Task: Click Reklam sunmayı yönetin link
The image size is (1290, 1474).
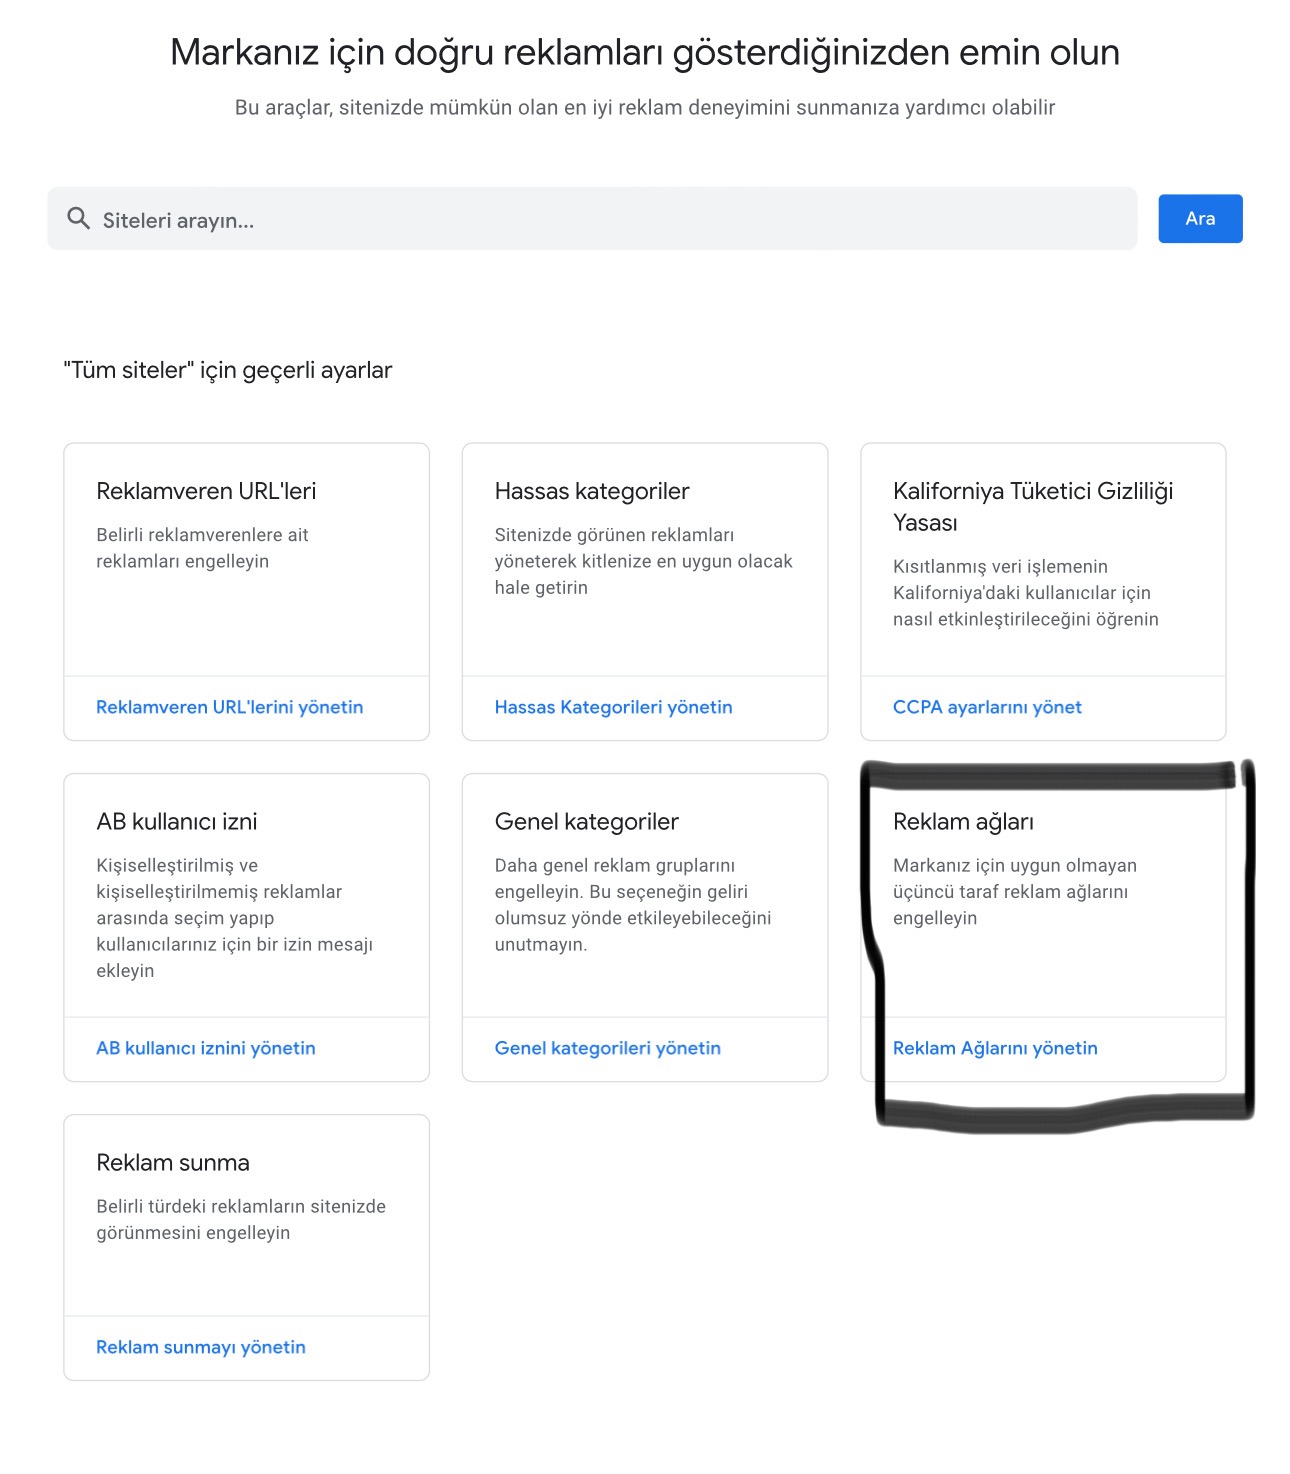Action: [201, 1347]
